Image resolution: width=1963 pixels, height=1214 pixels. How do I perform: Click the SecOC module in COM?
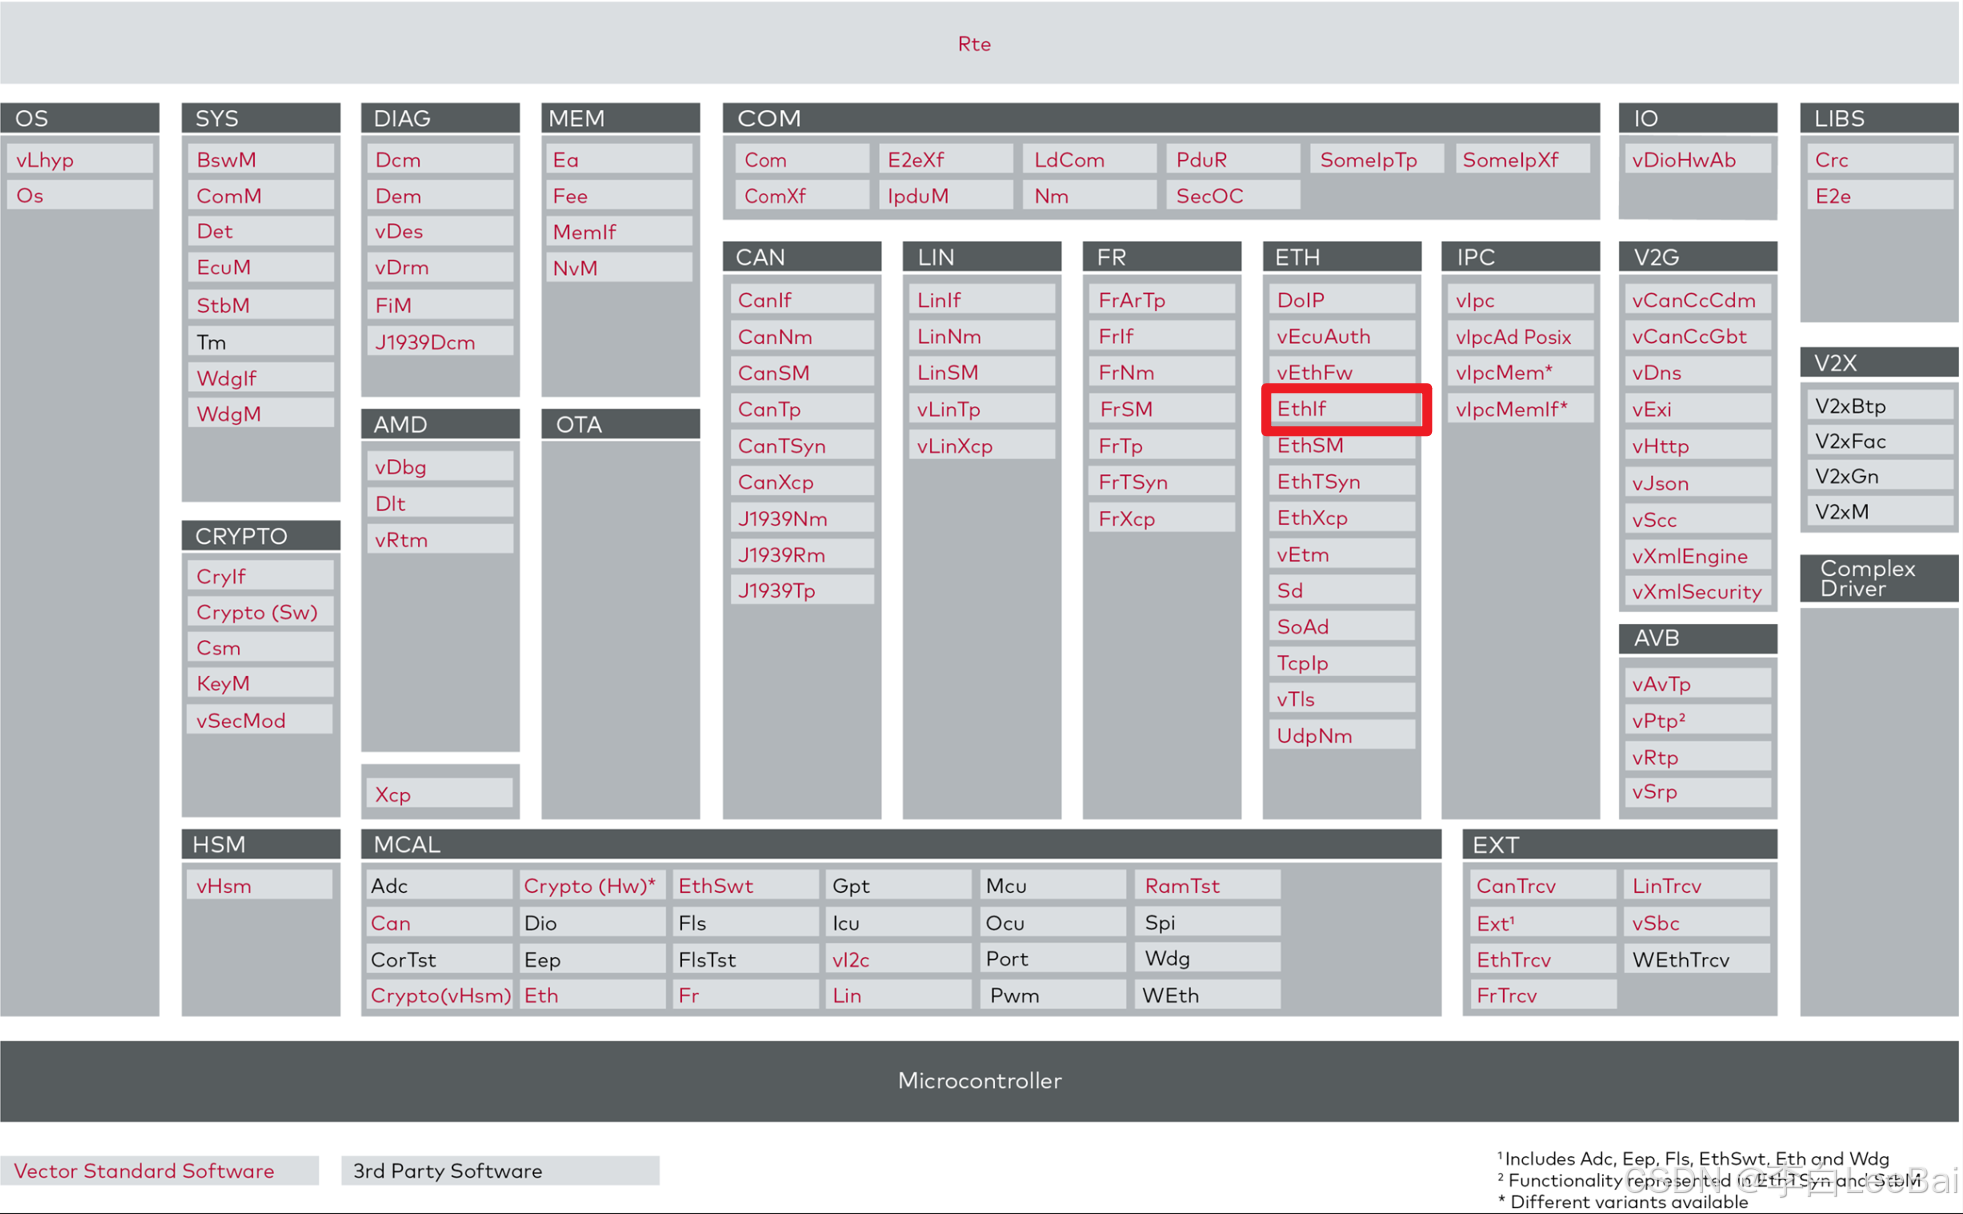[1232, 196]
